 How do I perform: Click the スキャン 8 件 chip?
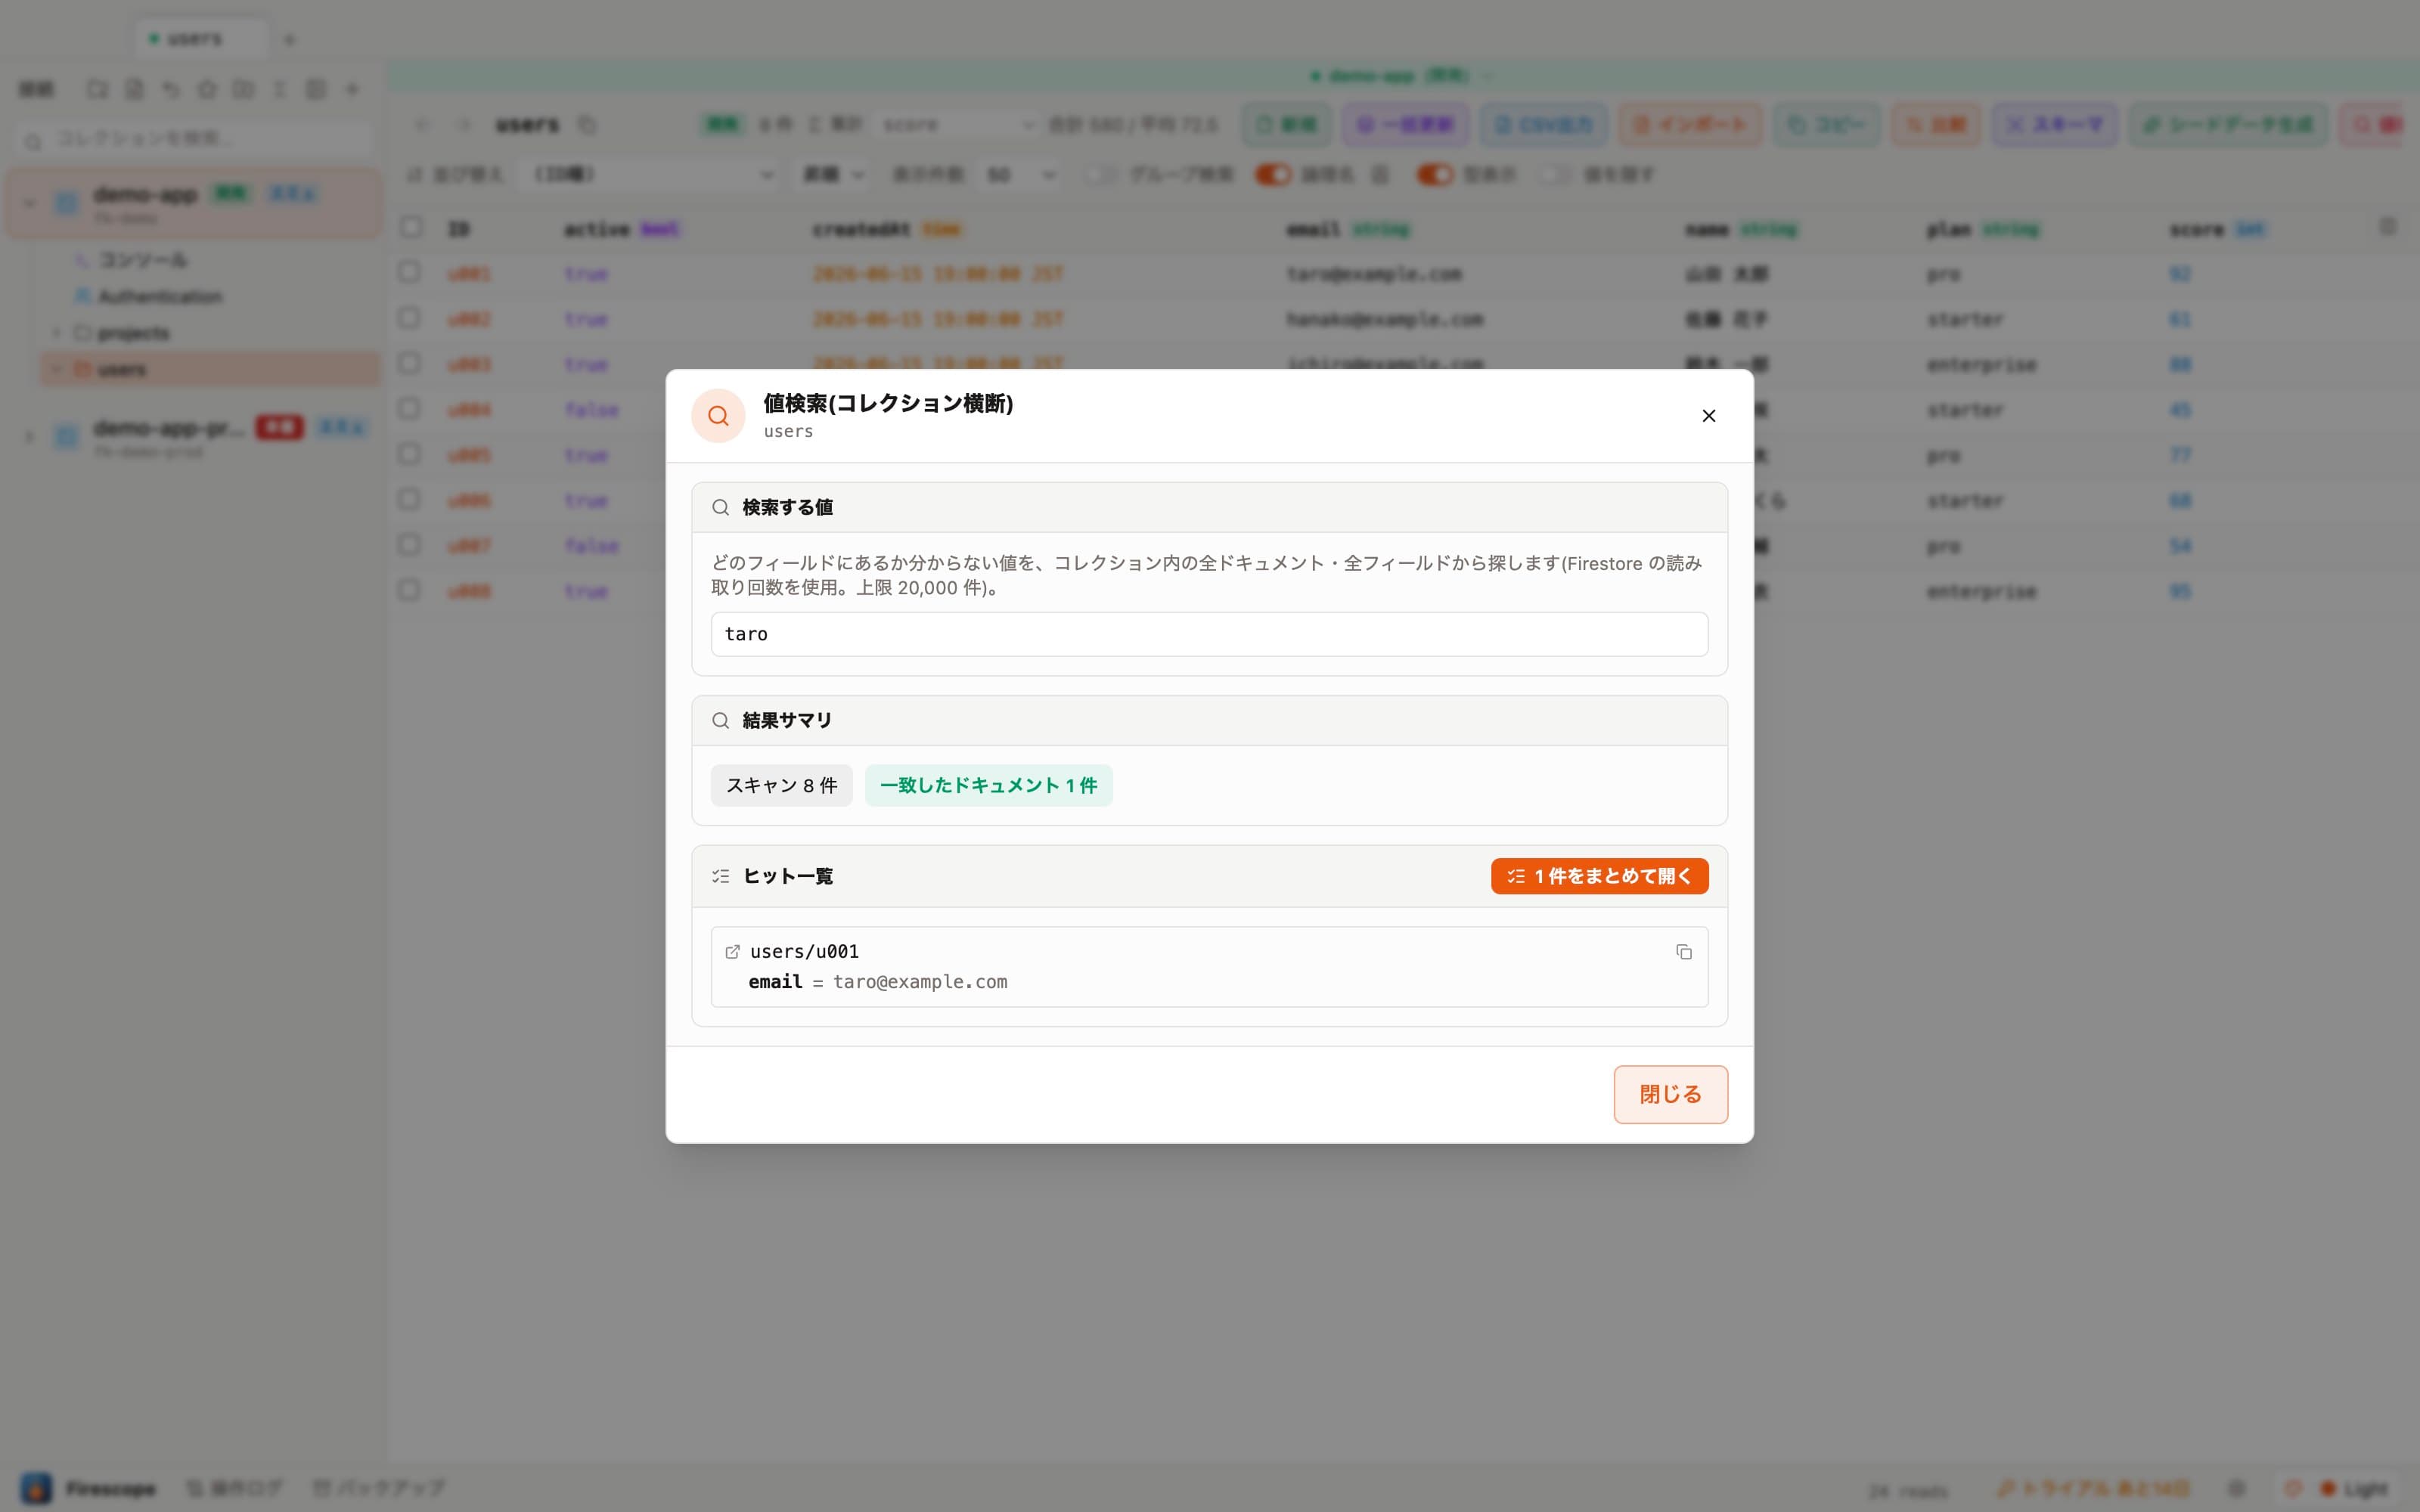[x=781, y=785]
